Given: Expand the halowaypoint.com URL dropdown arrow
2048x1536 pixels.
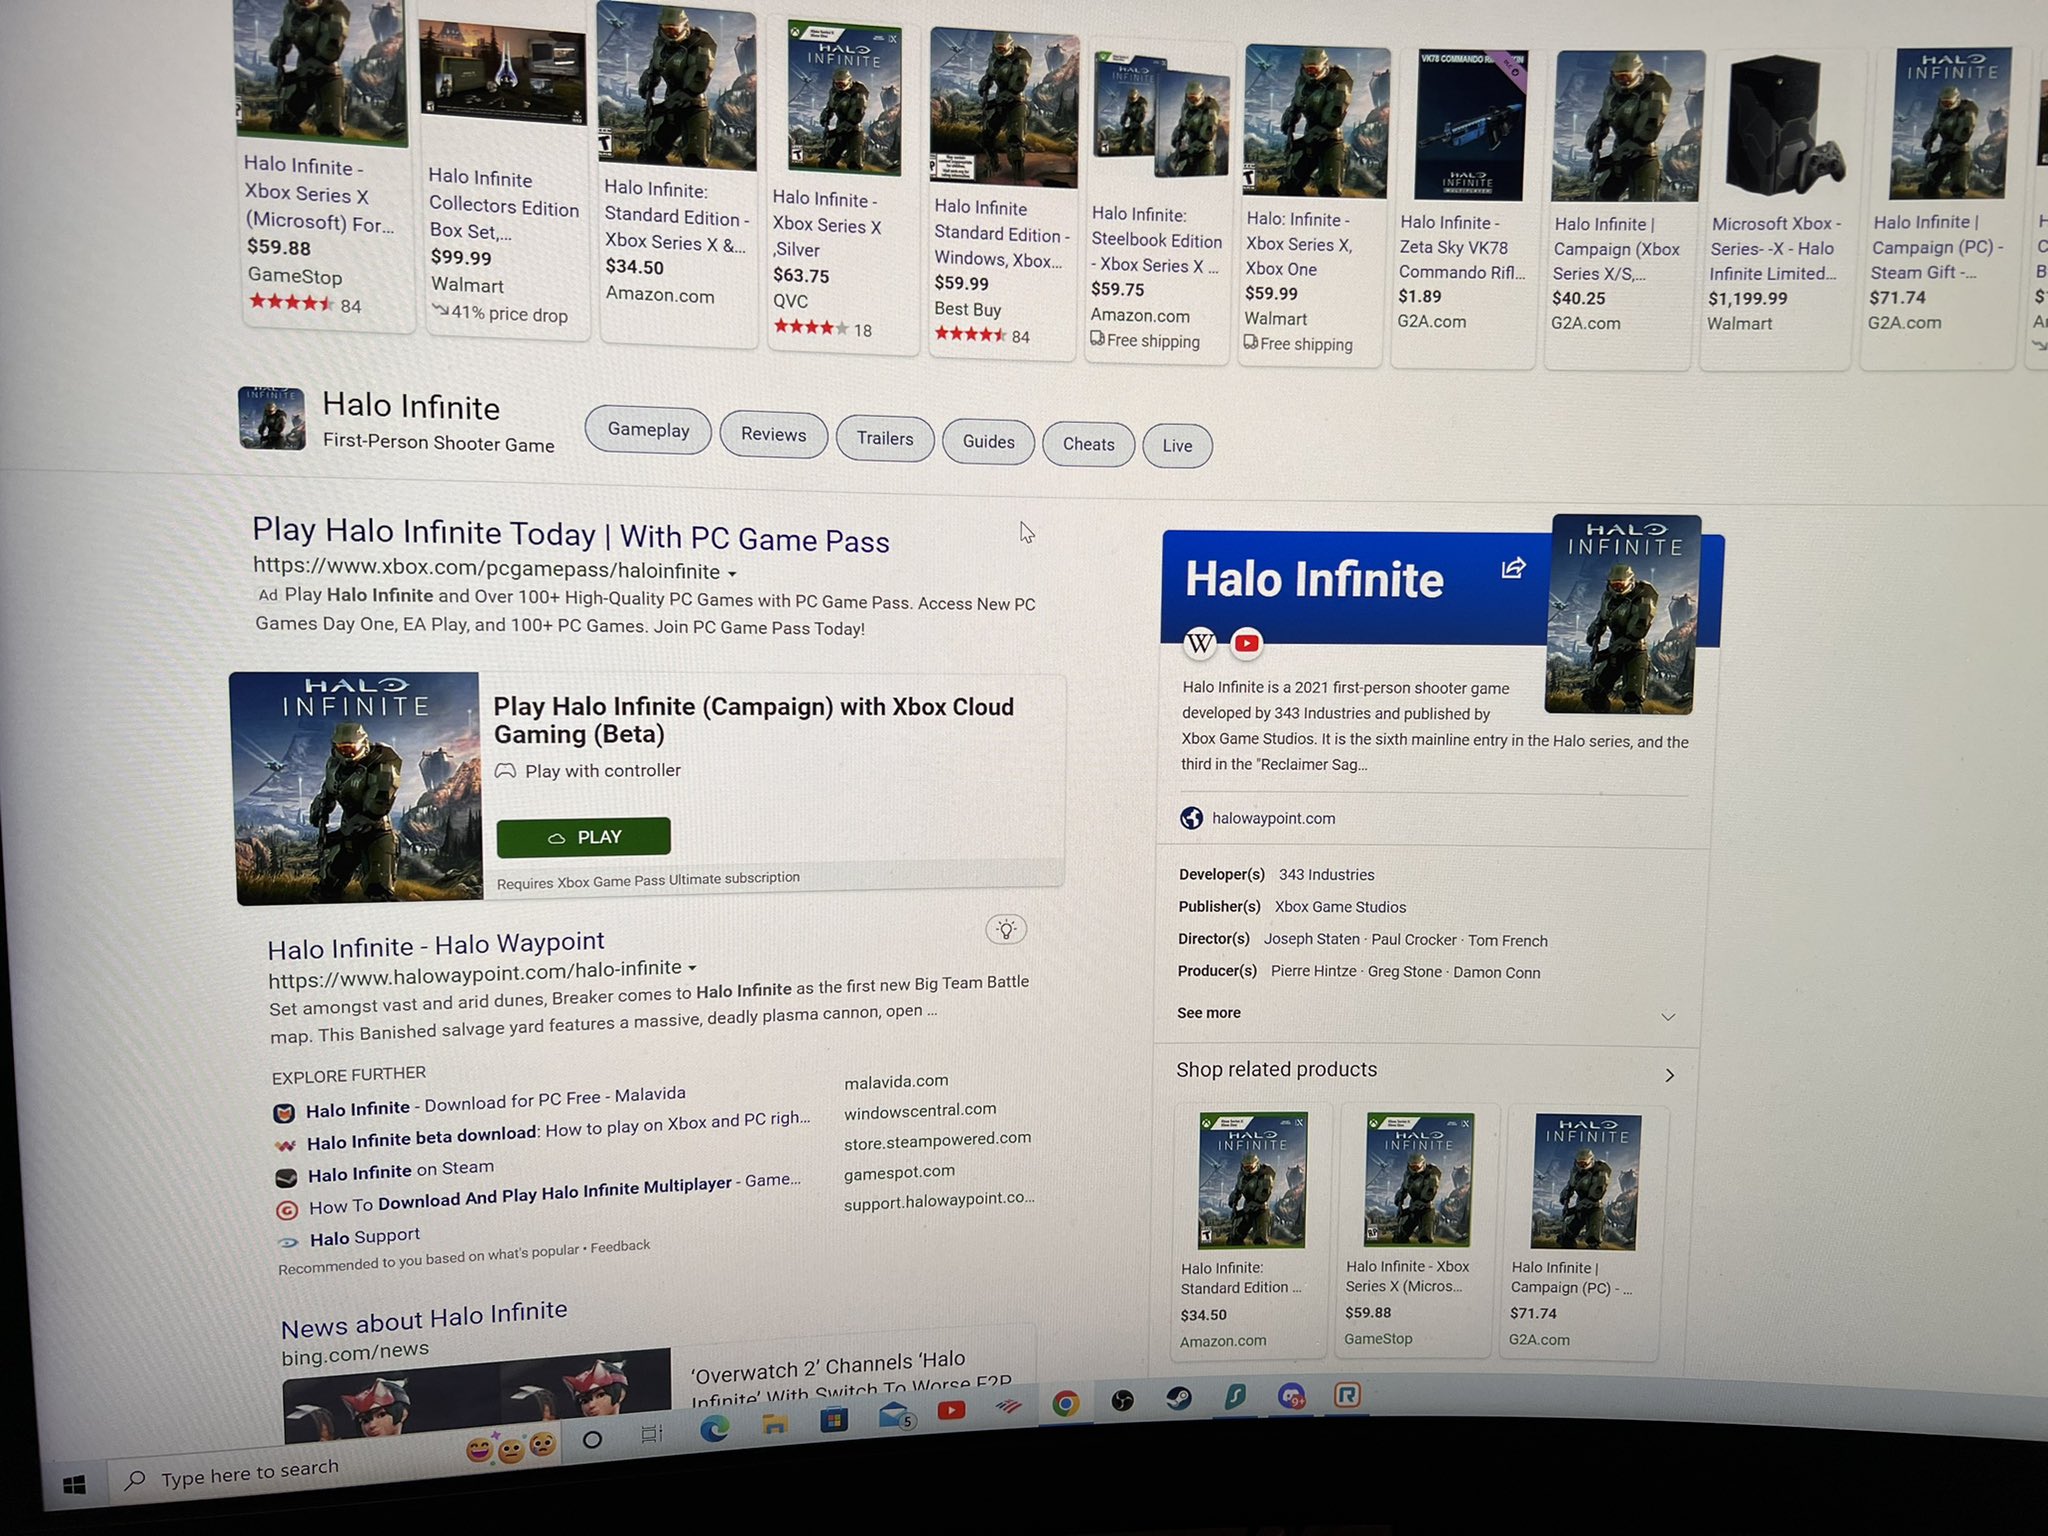Looking at the screenshot, I should [692, 968].
